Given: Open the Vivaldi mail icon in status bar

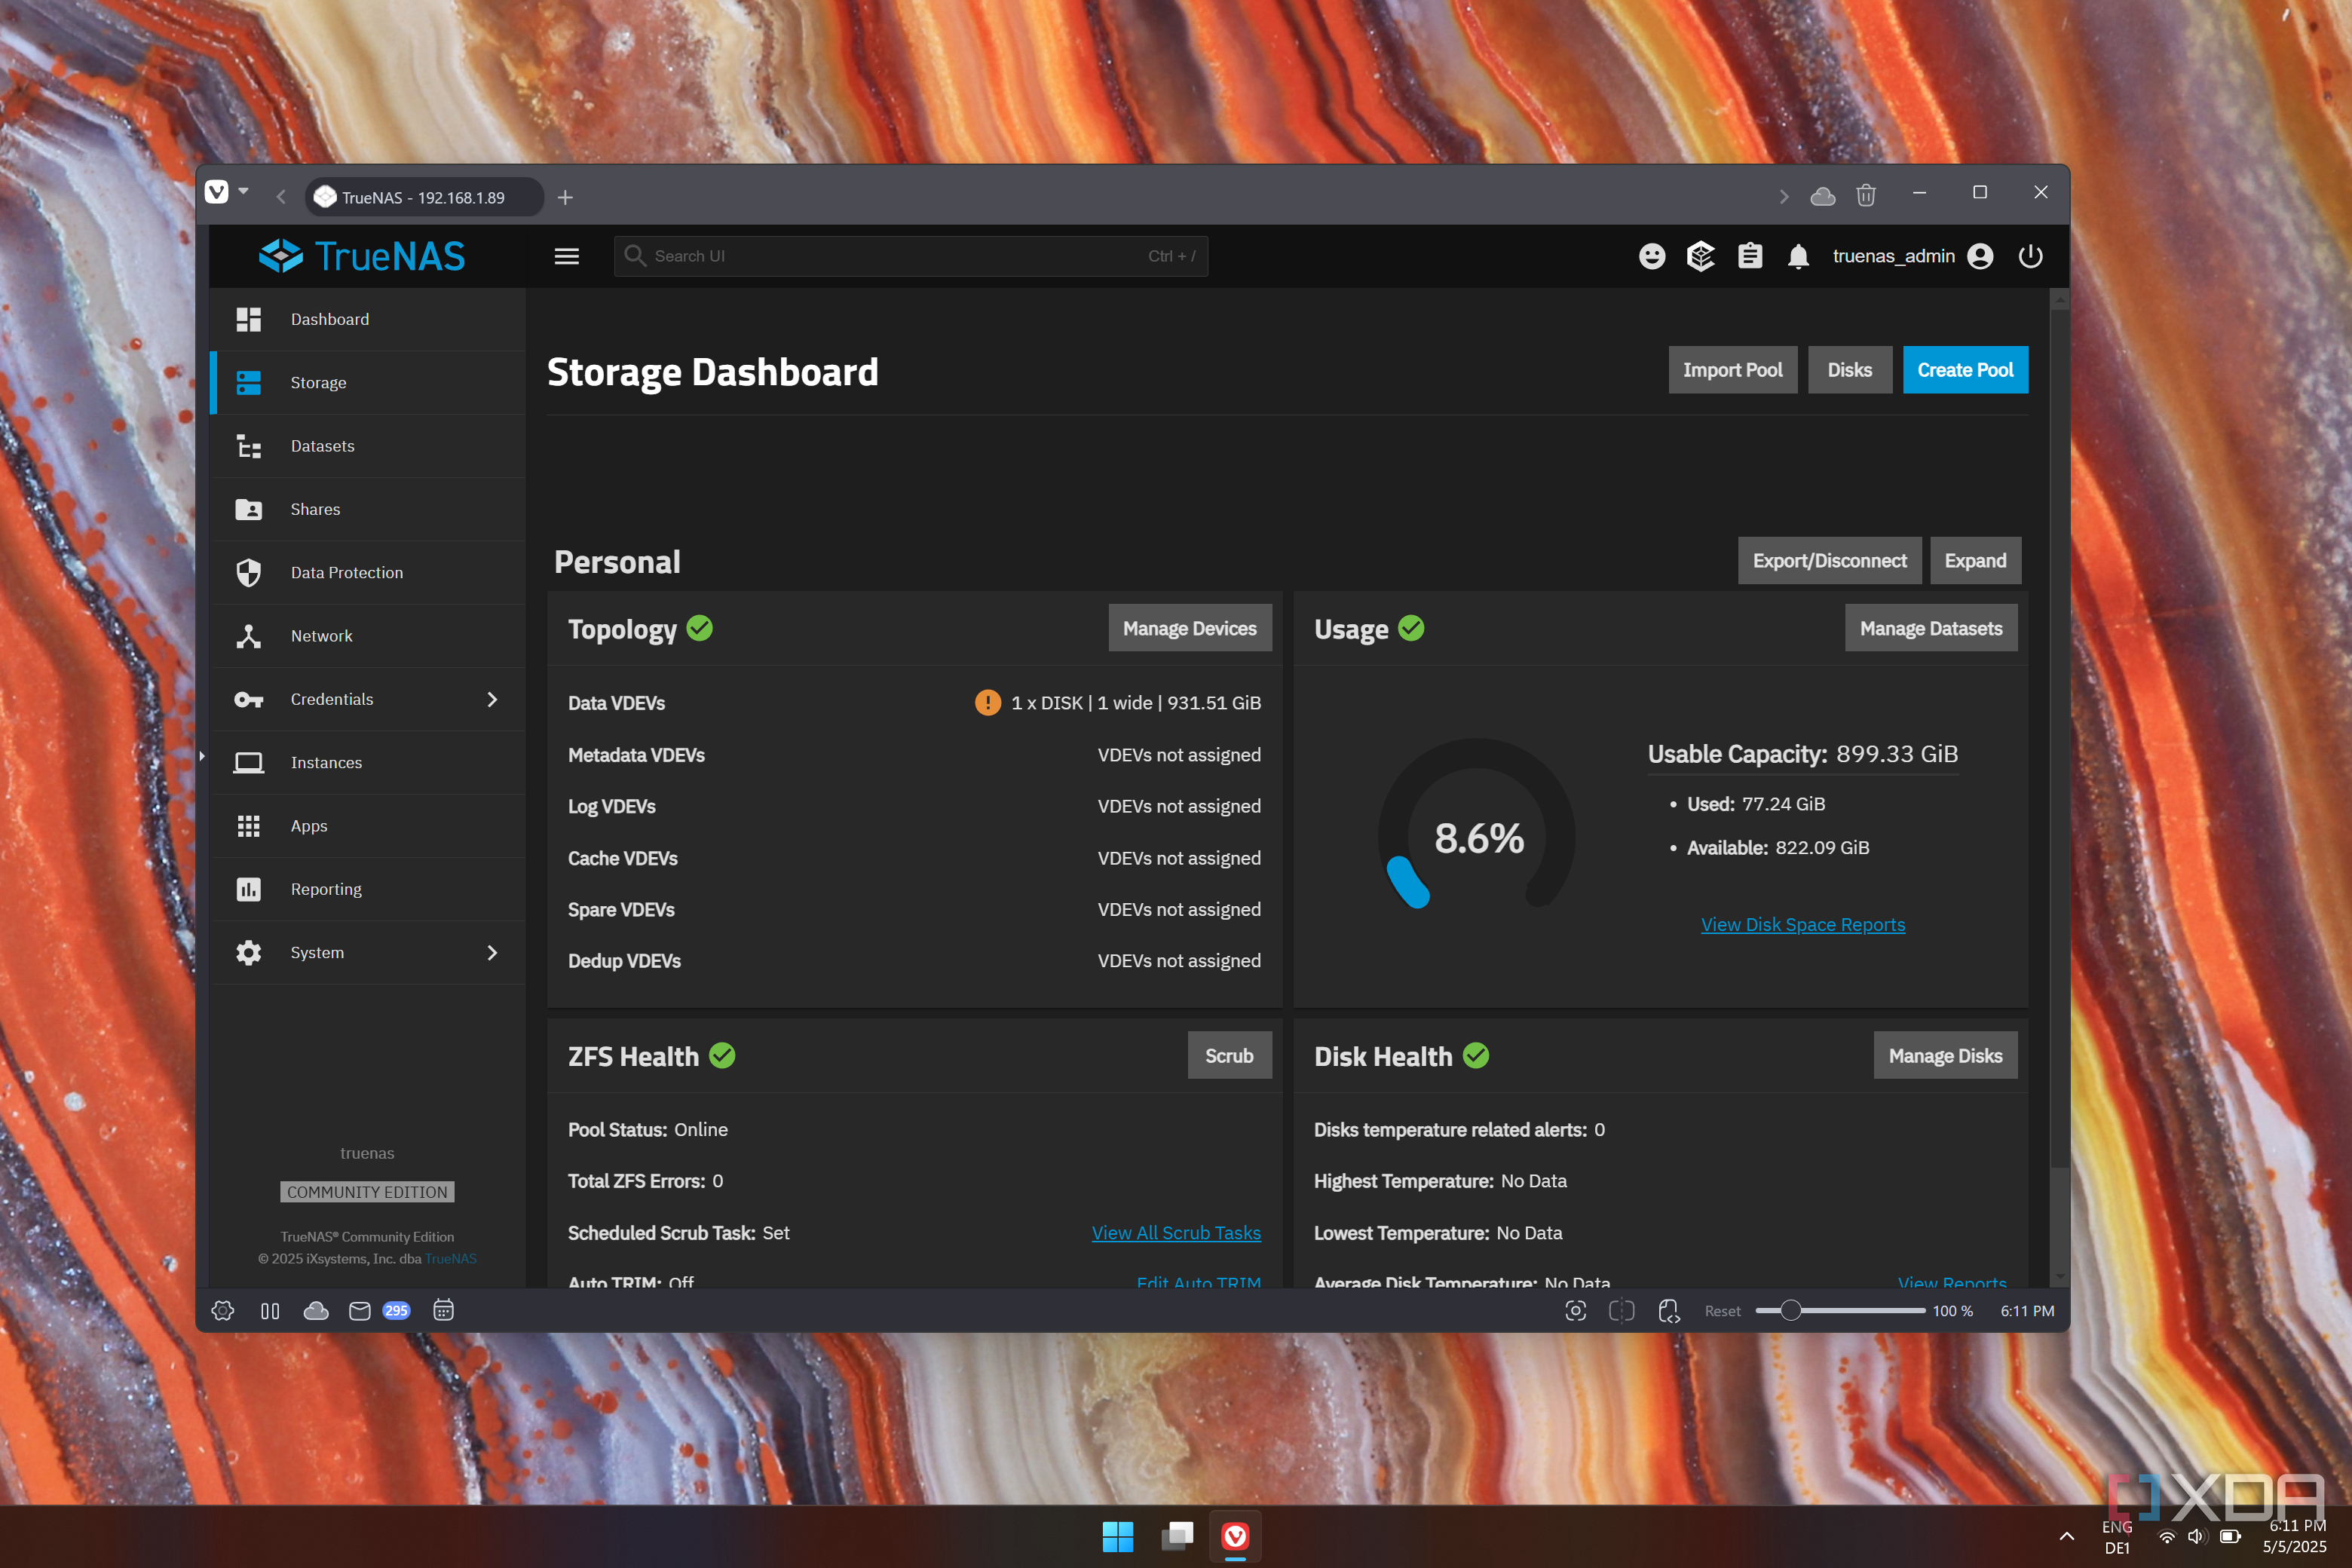Looking at the screenshot, I should tap(360, 1310).
